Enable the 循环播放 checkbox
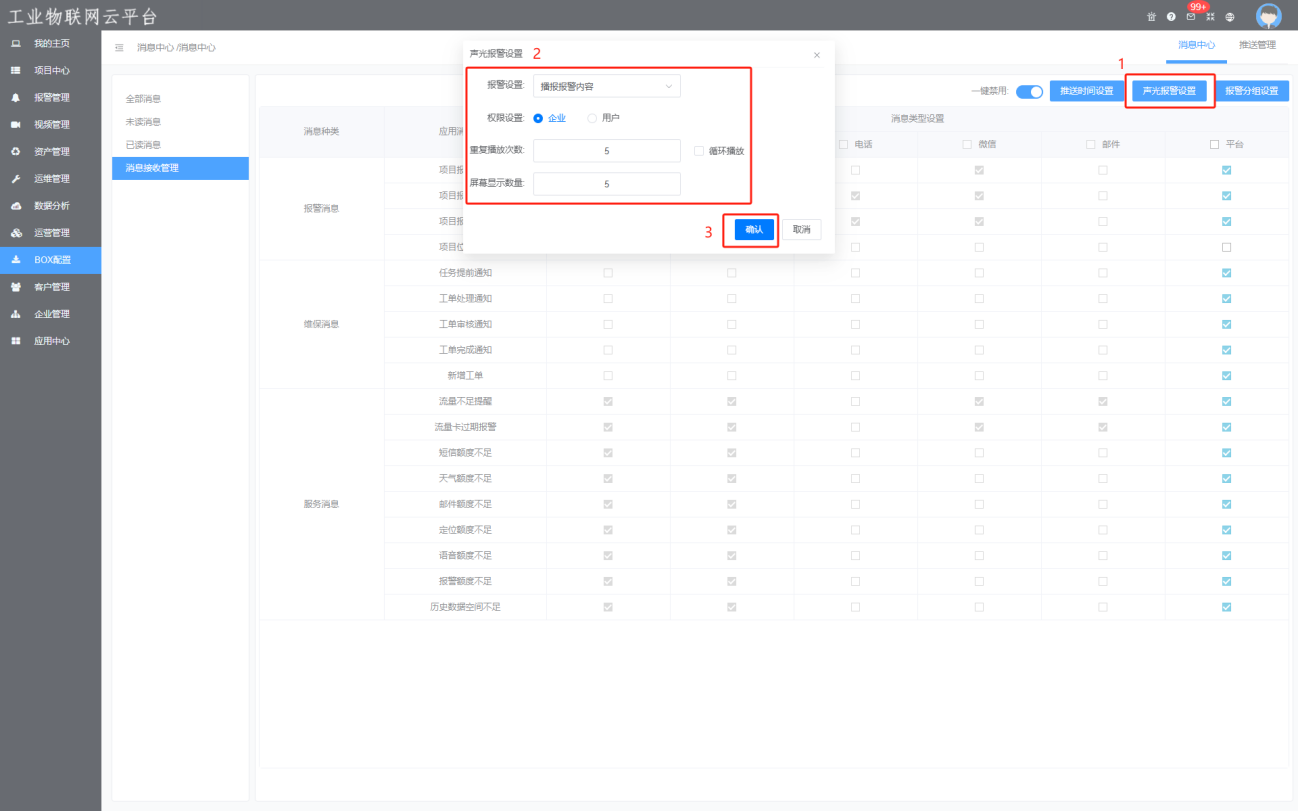1298x811 pixels. [x=699, y=151]
